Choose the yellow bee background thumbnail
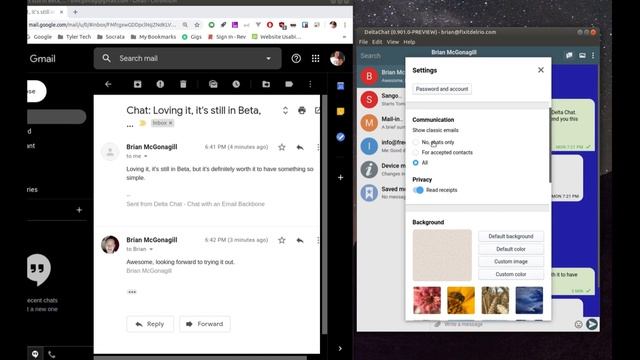The image size is (640, 360). pos(461,300)
